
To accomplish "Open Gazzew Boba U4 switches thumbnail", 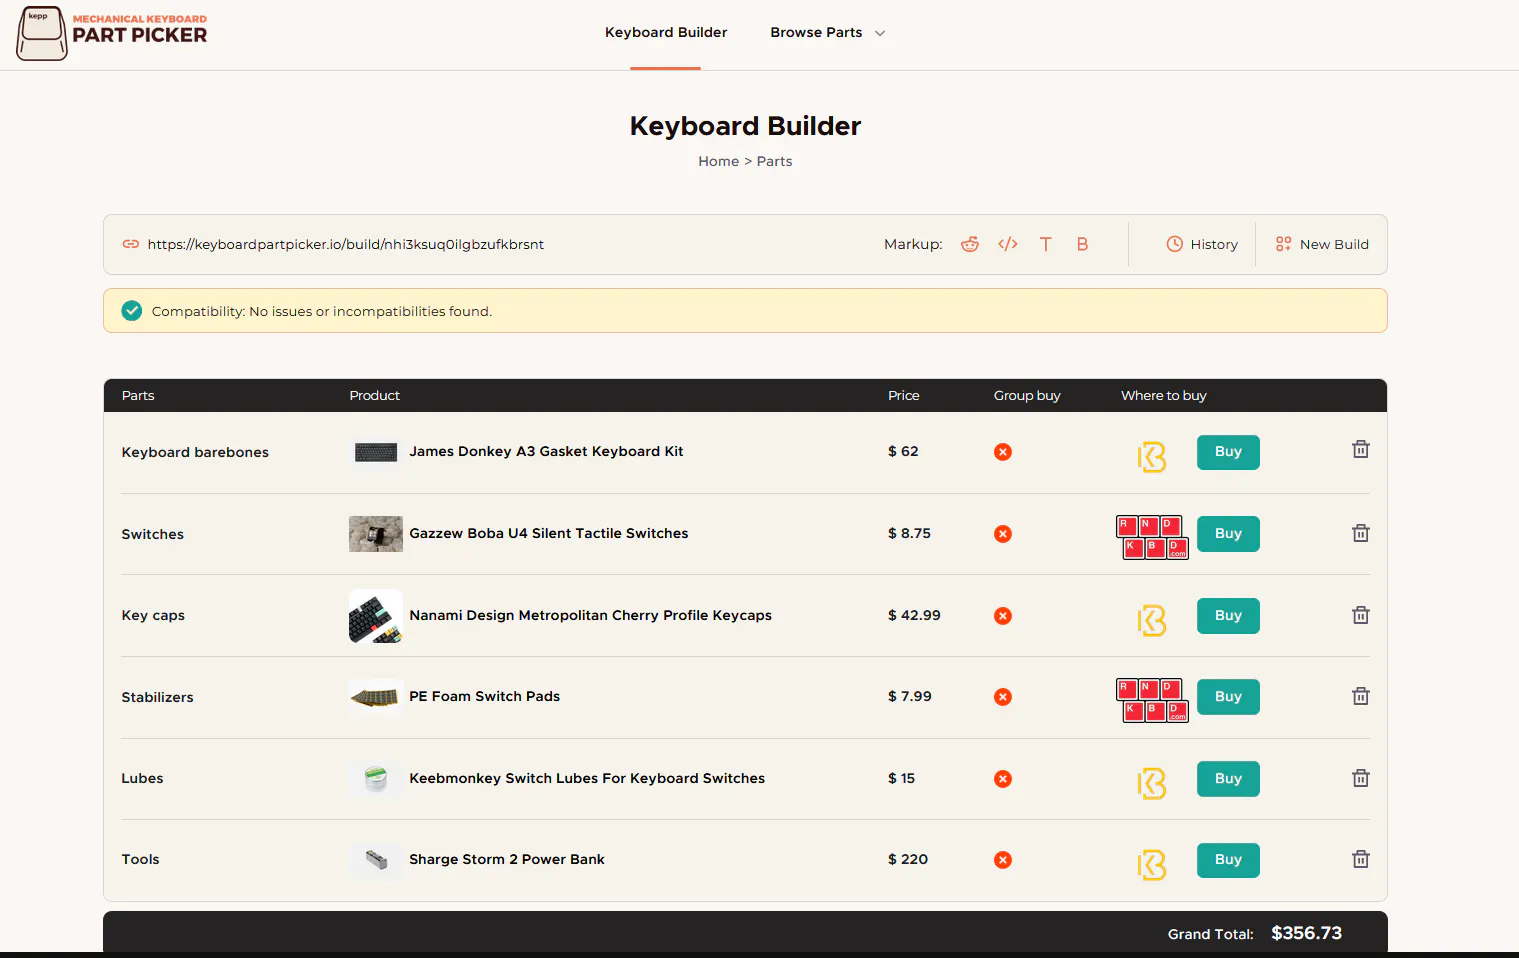I will tap(376, 534).
